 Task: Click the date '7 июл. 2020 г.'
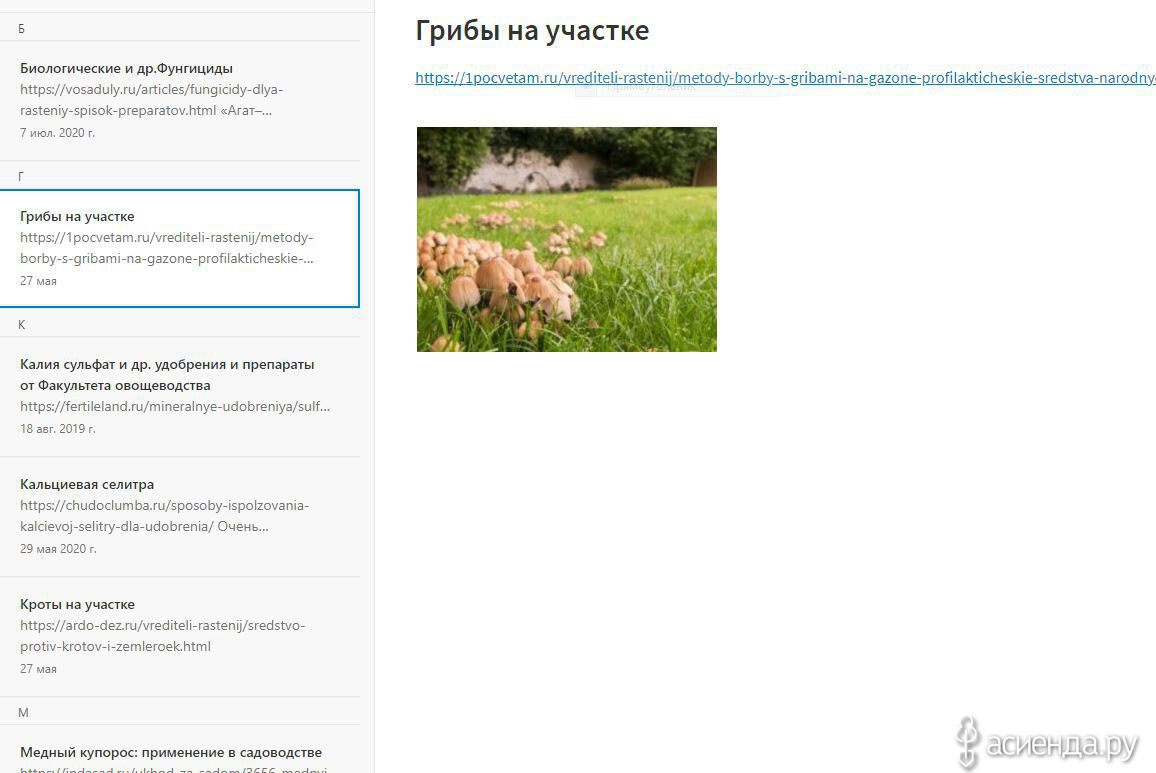coord(58,133)
